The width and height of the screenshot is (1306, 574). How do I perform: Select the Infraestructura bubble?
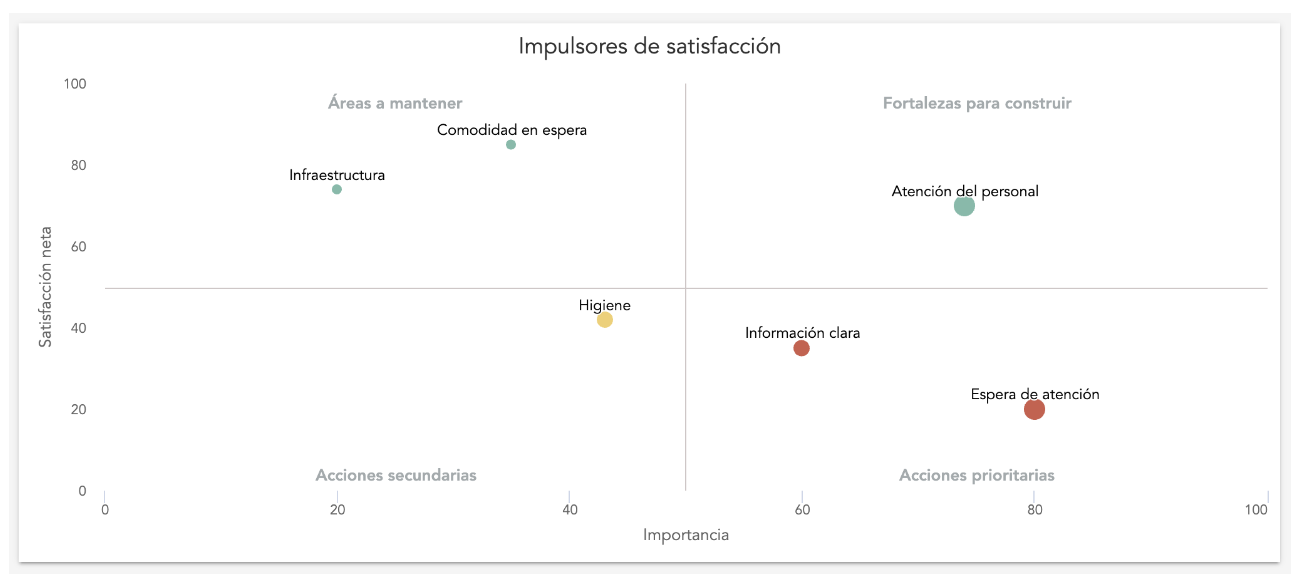(337, 189)
